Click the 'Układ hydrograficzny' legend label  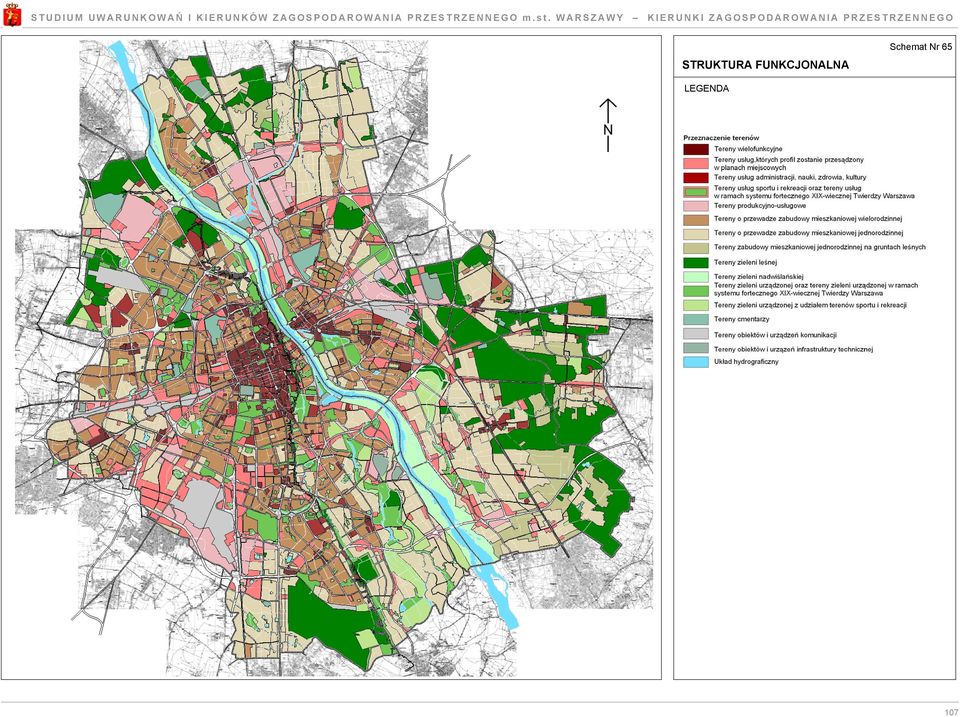(746, 362)
